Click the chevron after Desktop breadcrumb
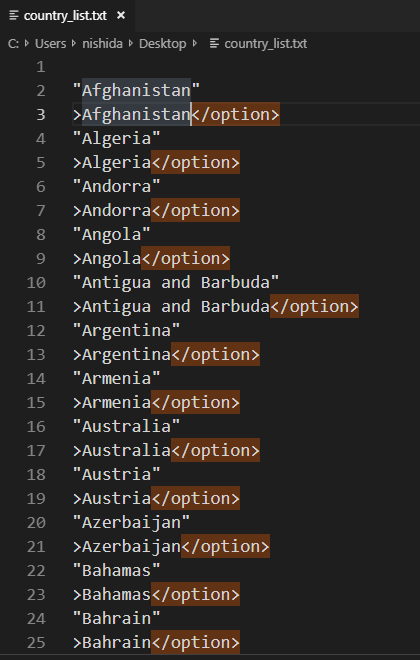Screen dimensions: 420x660 pyautogui.click(x=195, y=43)
